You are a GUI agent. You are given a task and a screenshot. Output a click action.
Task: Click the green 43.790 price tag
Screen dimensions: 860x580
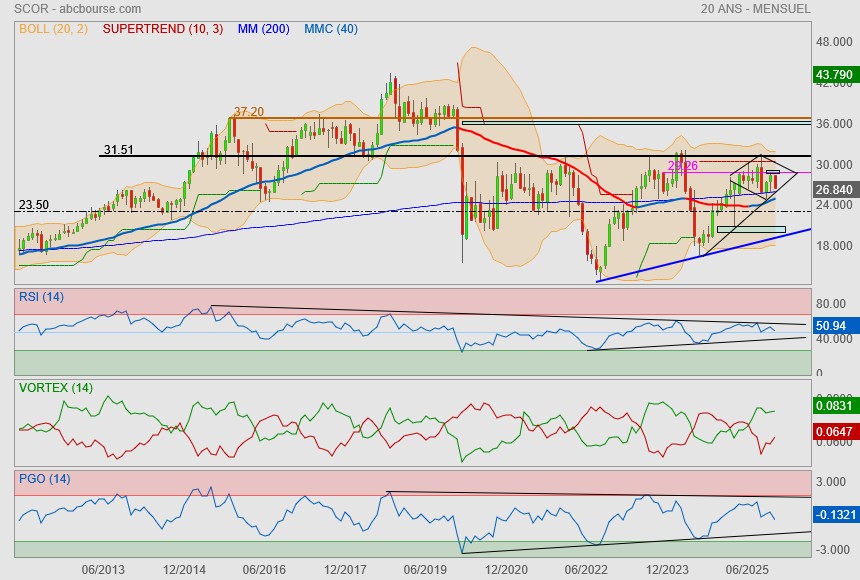pyautogui.click(x=834, y=74)
